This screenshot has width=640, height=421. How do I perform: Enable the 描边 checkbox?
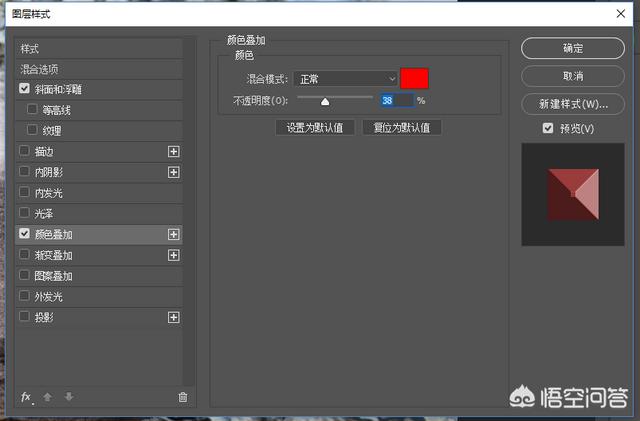(x=24, y=151)
